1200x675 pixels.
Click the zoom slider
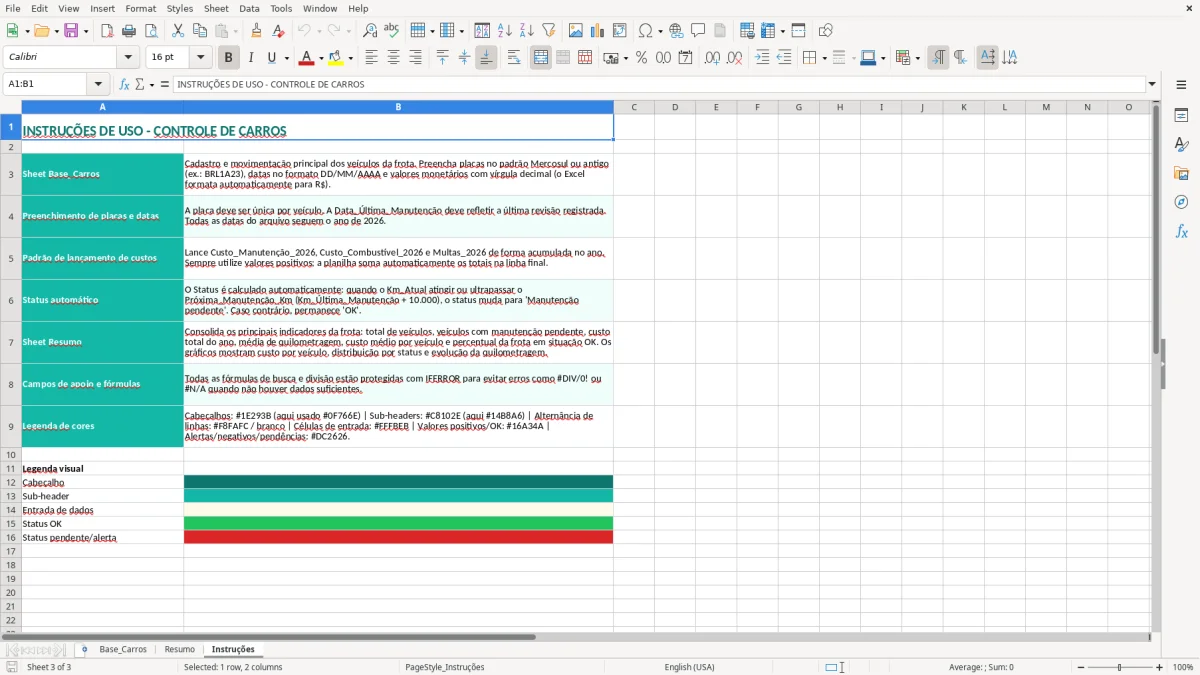point(1119,667)
